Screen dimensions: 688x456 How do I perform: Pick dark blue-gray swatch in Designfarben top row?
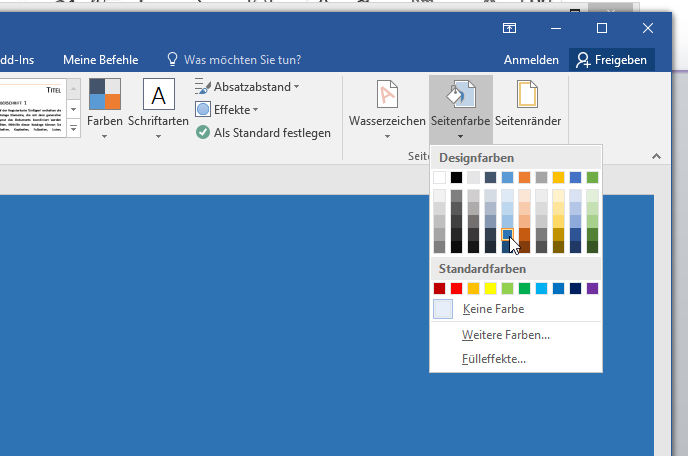tap(491, 177)
